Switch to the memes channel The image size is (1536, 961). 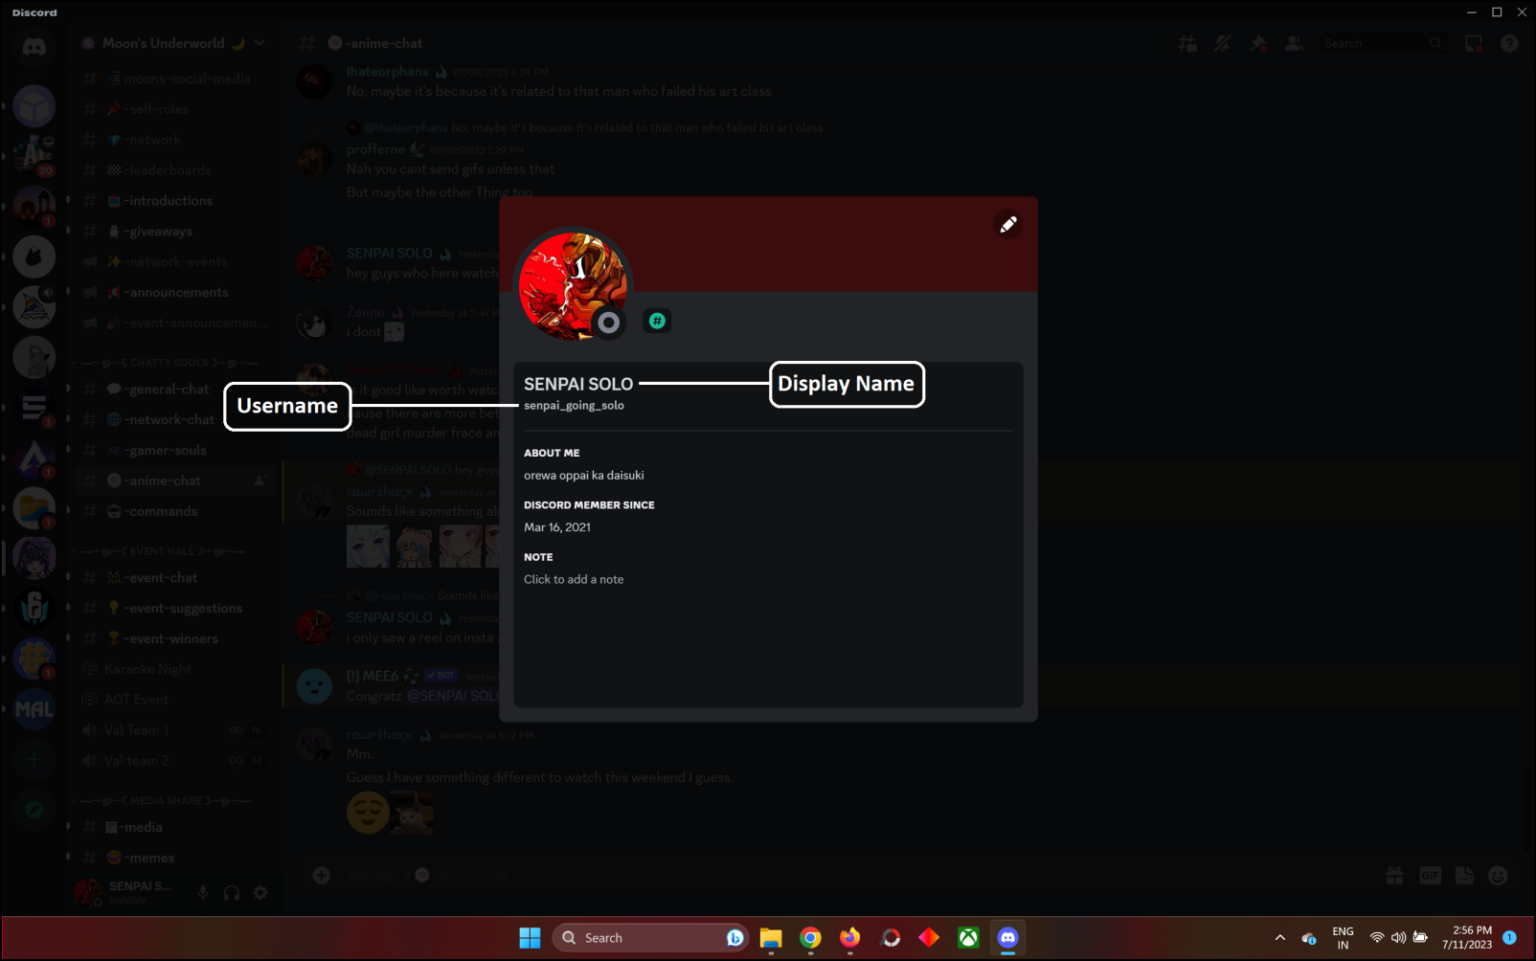[143, 857]
